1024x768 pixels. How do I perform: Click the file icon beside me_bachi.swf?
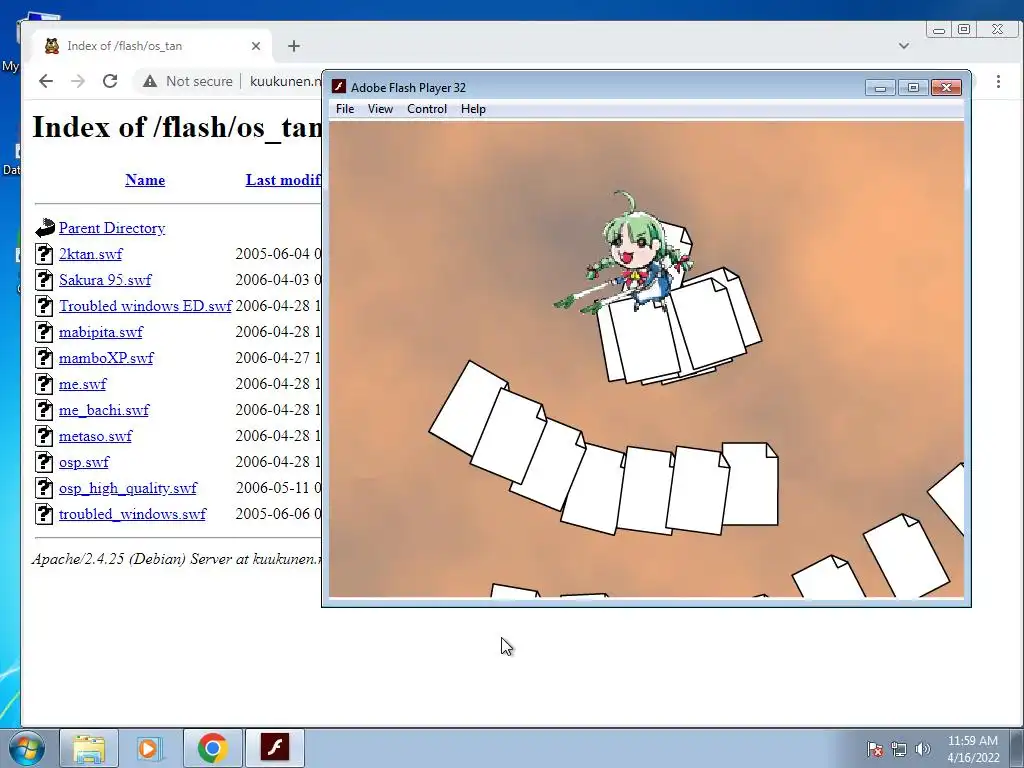[x=44, y=410]
